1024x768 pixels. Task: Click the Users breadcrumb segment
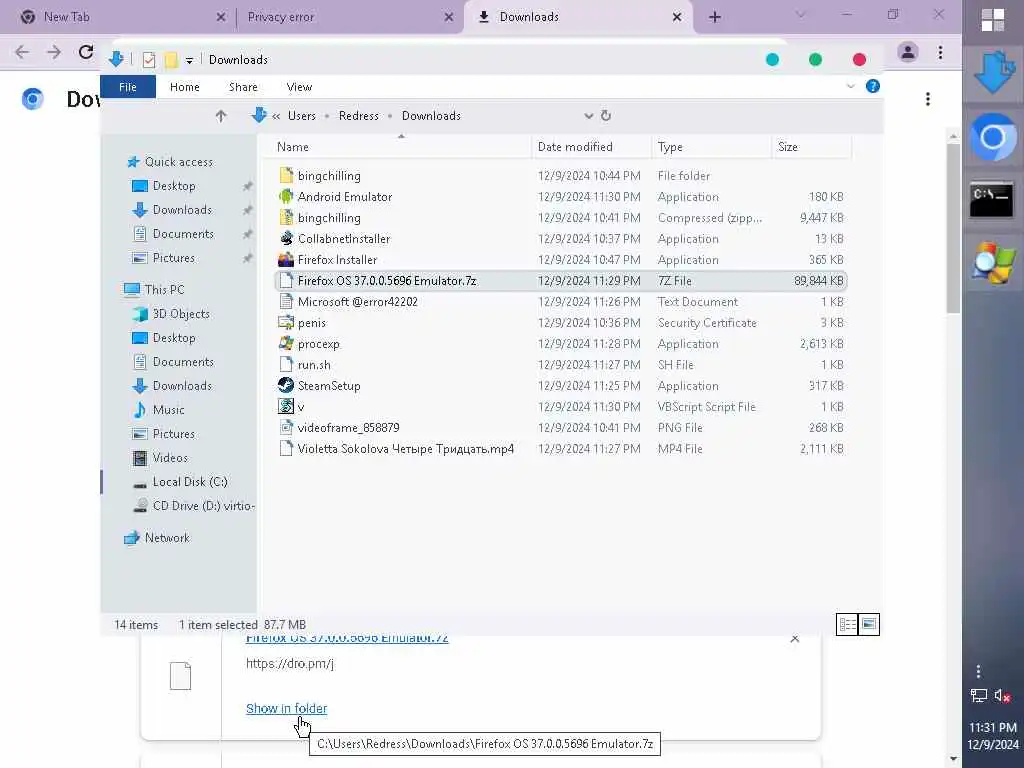[302, 116]
